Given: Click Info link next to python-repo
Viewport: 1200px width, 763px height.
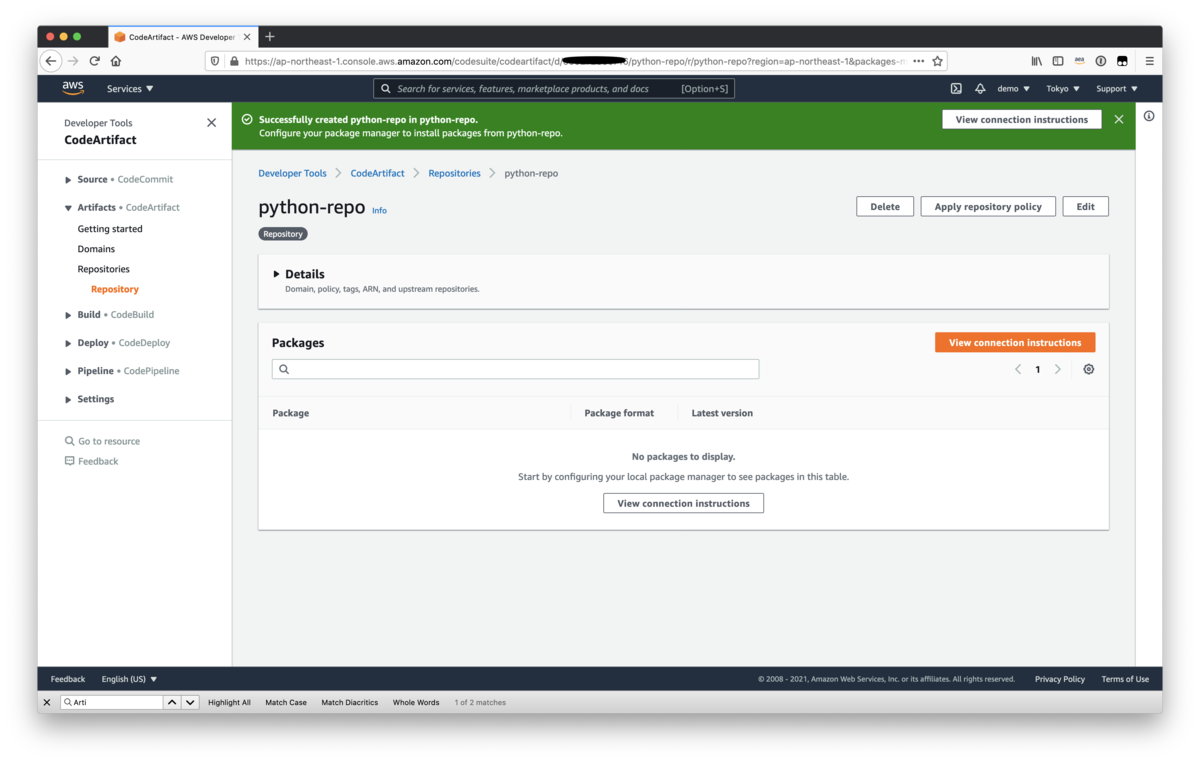Looking at the screenshot, I should (x=379, y=211).
